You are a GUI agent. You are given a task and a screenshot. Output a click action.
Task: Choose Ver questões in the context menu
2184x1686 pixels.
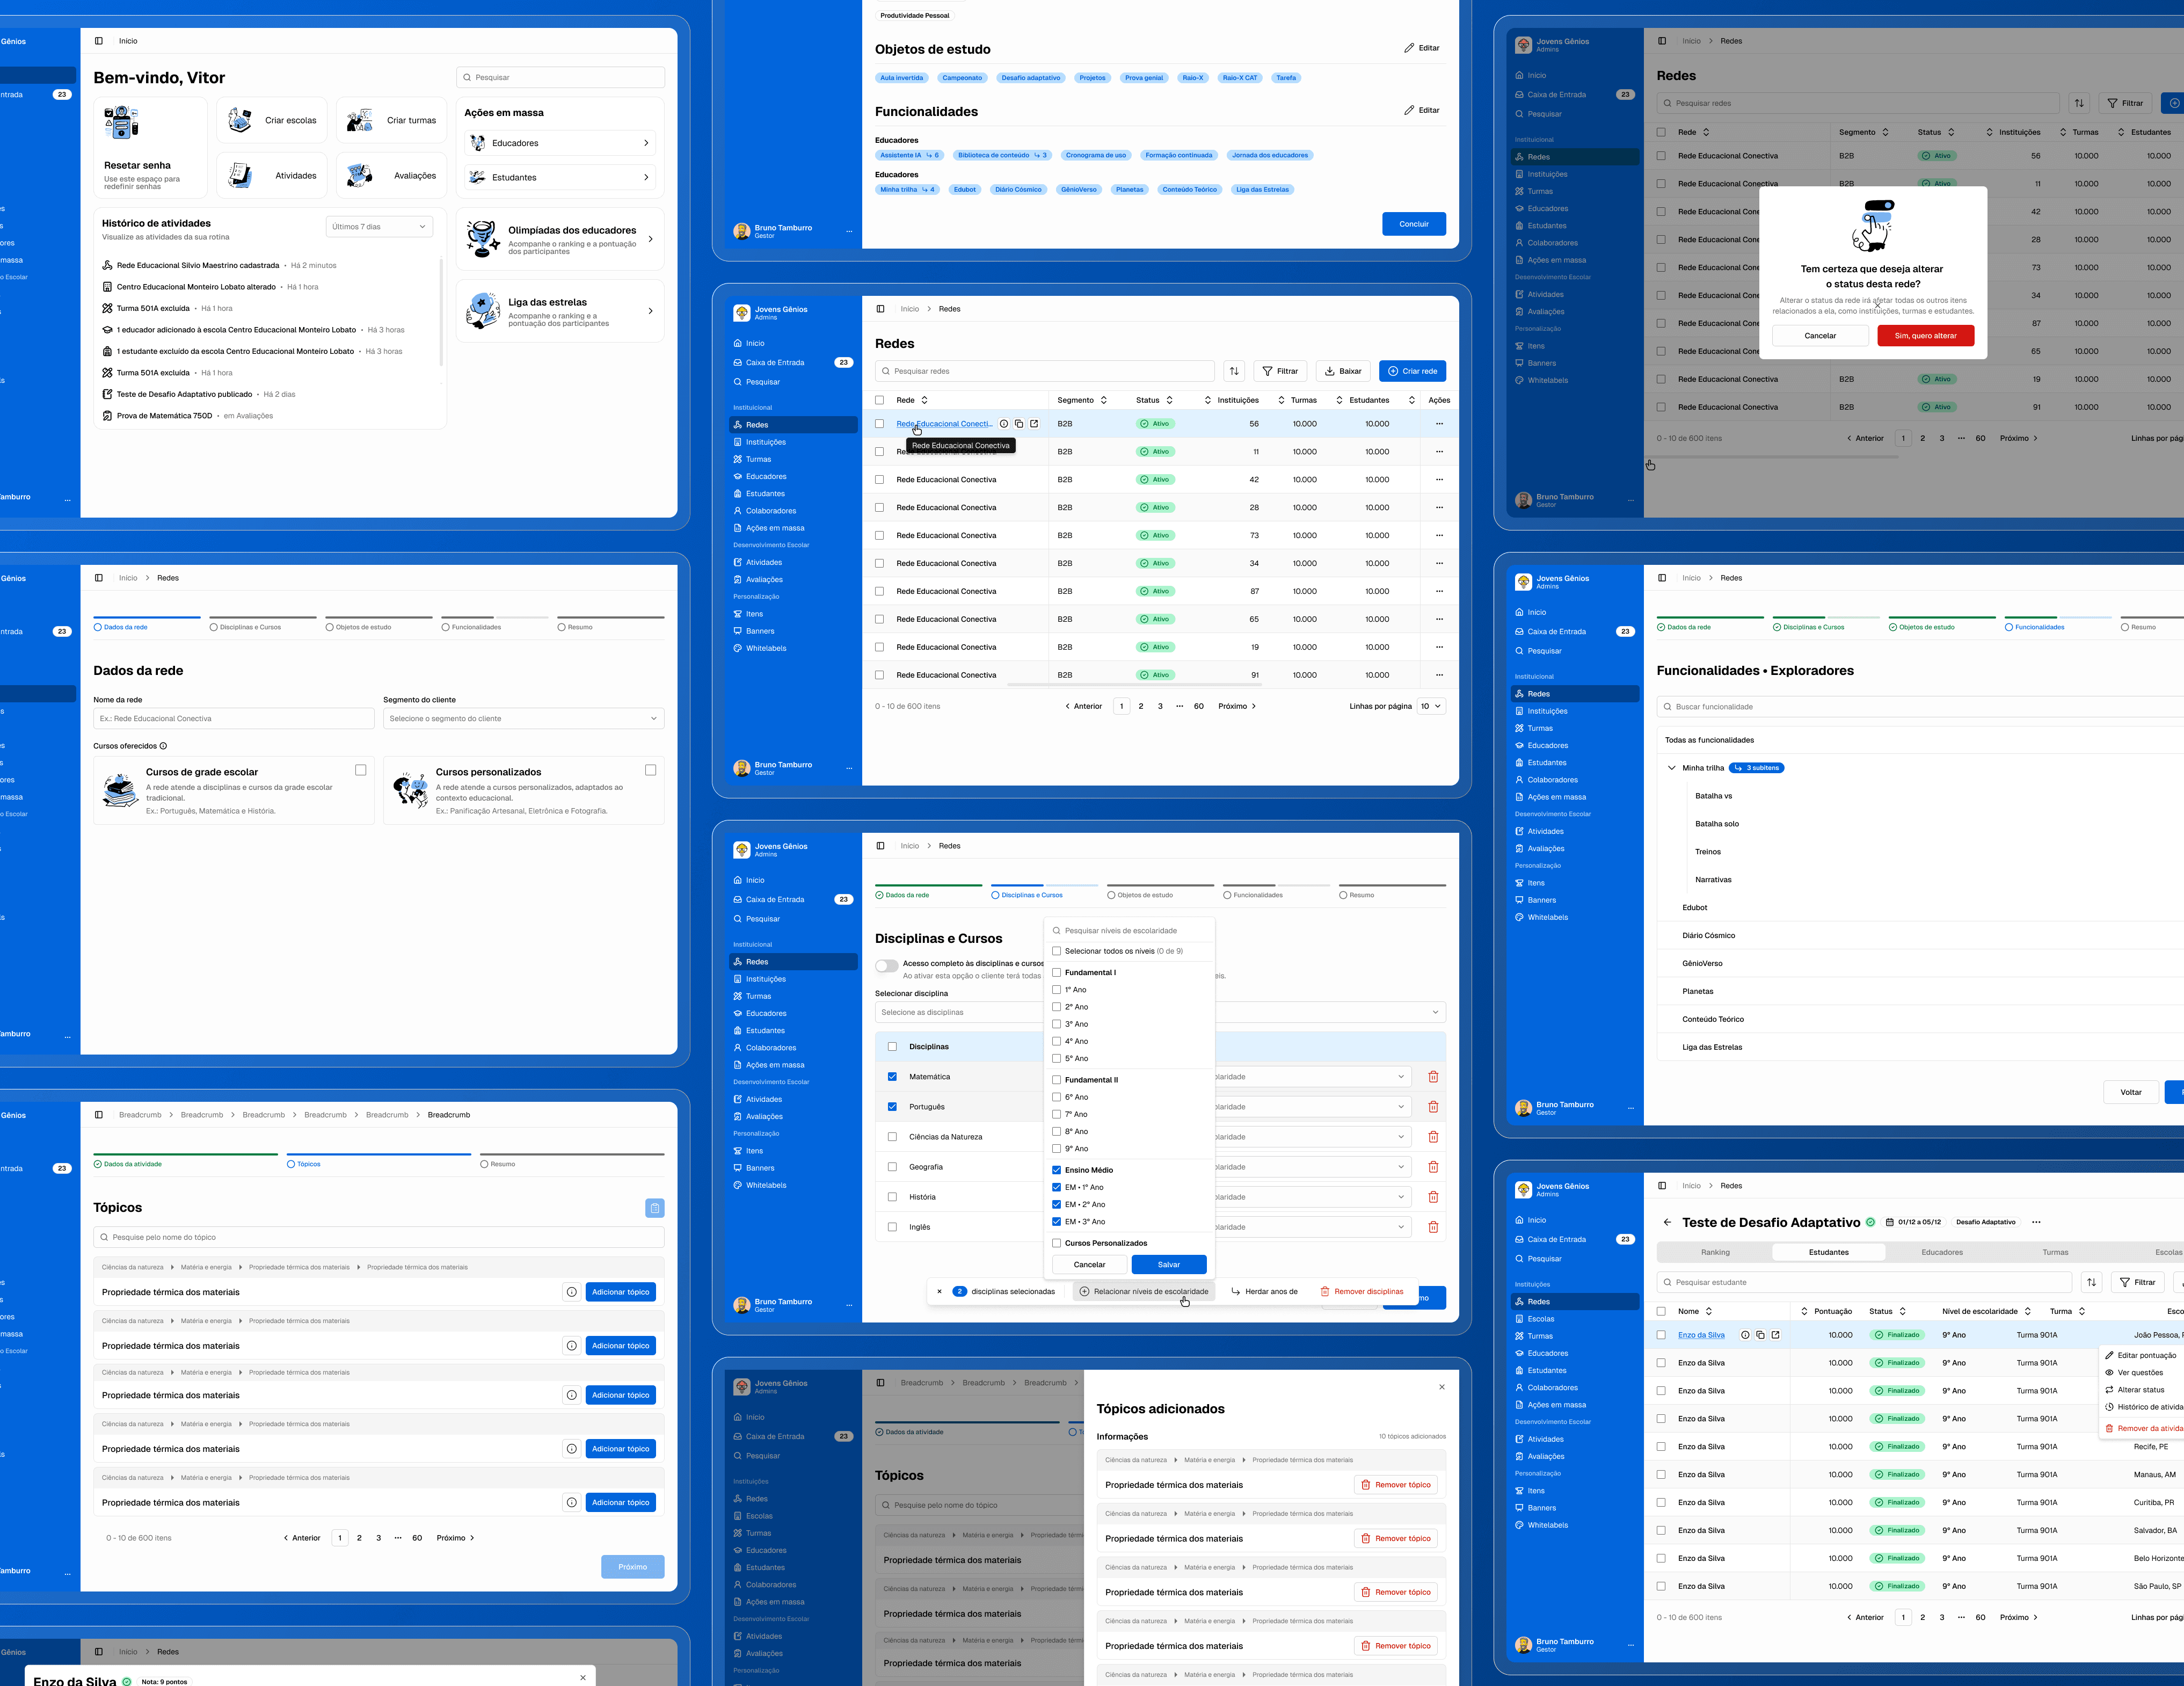click(2139, 1373)
